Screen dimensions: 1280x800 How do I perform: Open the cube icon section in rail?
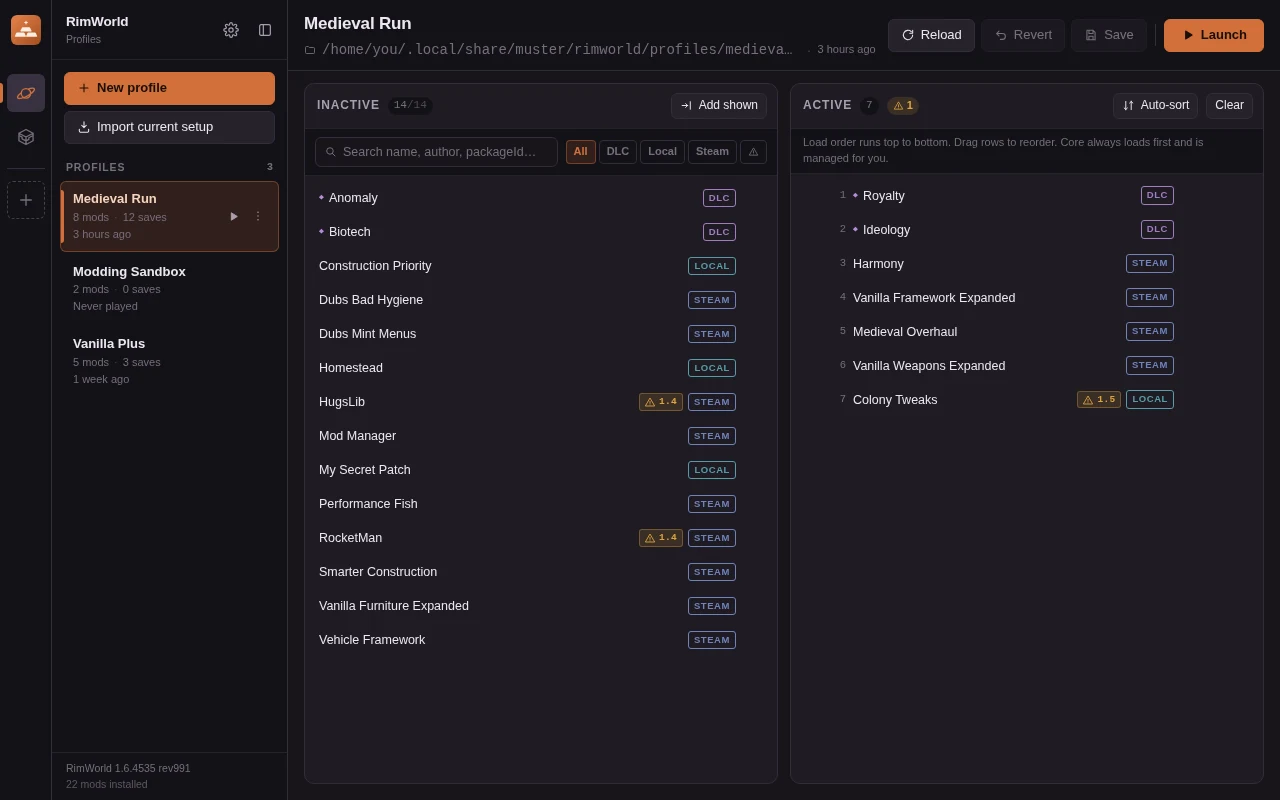[26, 137]
